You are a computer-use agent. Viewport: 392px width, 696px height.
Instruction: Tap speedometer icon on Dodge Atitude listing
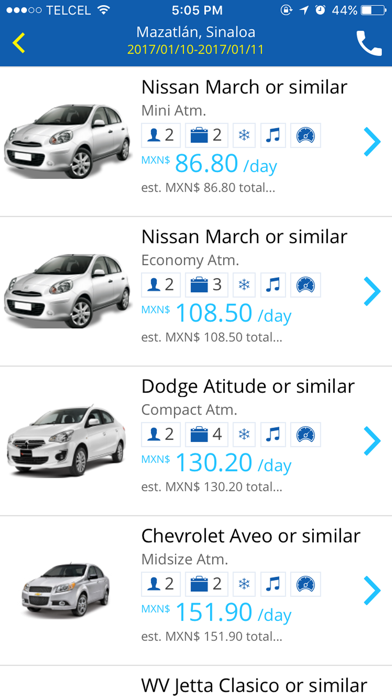[305, 435]
